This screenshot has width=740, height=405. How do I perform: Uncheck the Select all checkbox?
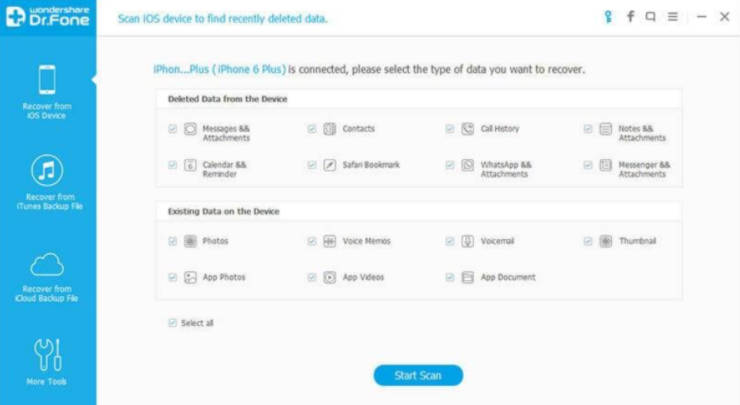172,323
